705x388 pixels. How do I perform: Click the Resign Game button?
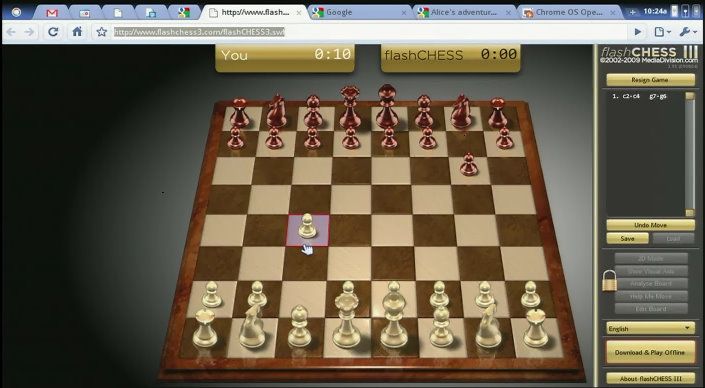[x=650, y=80]
